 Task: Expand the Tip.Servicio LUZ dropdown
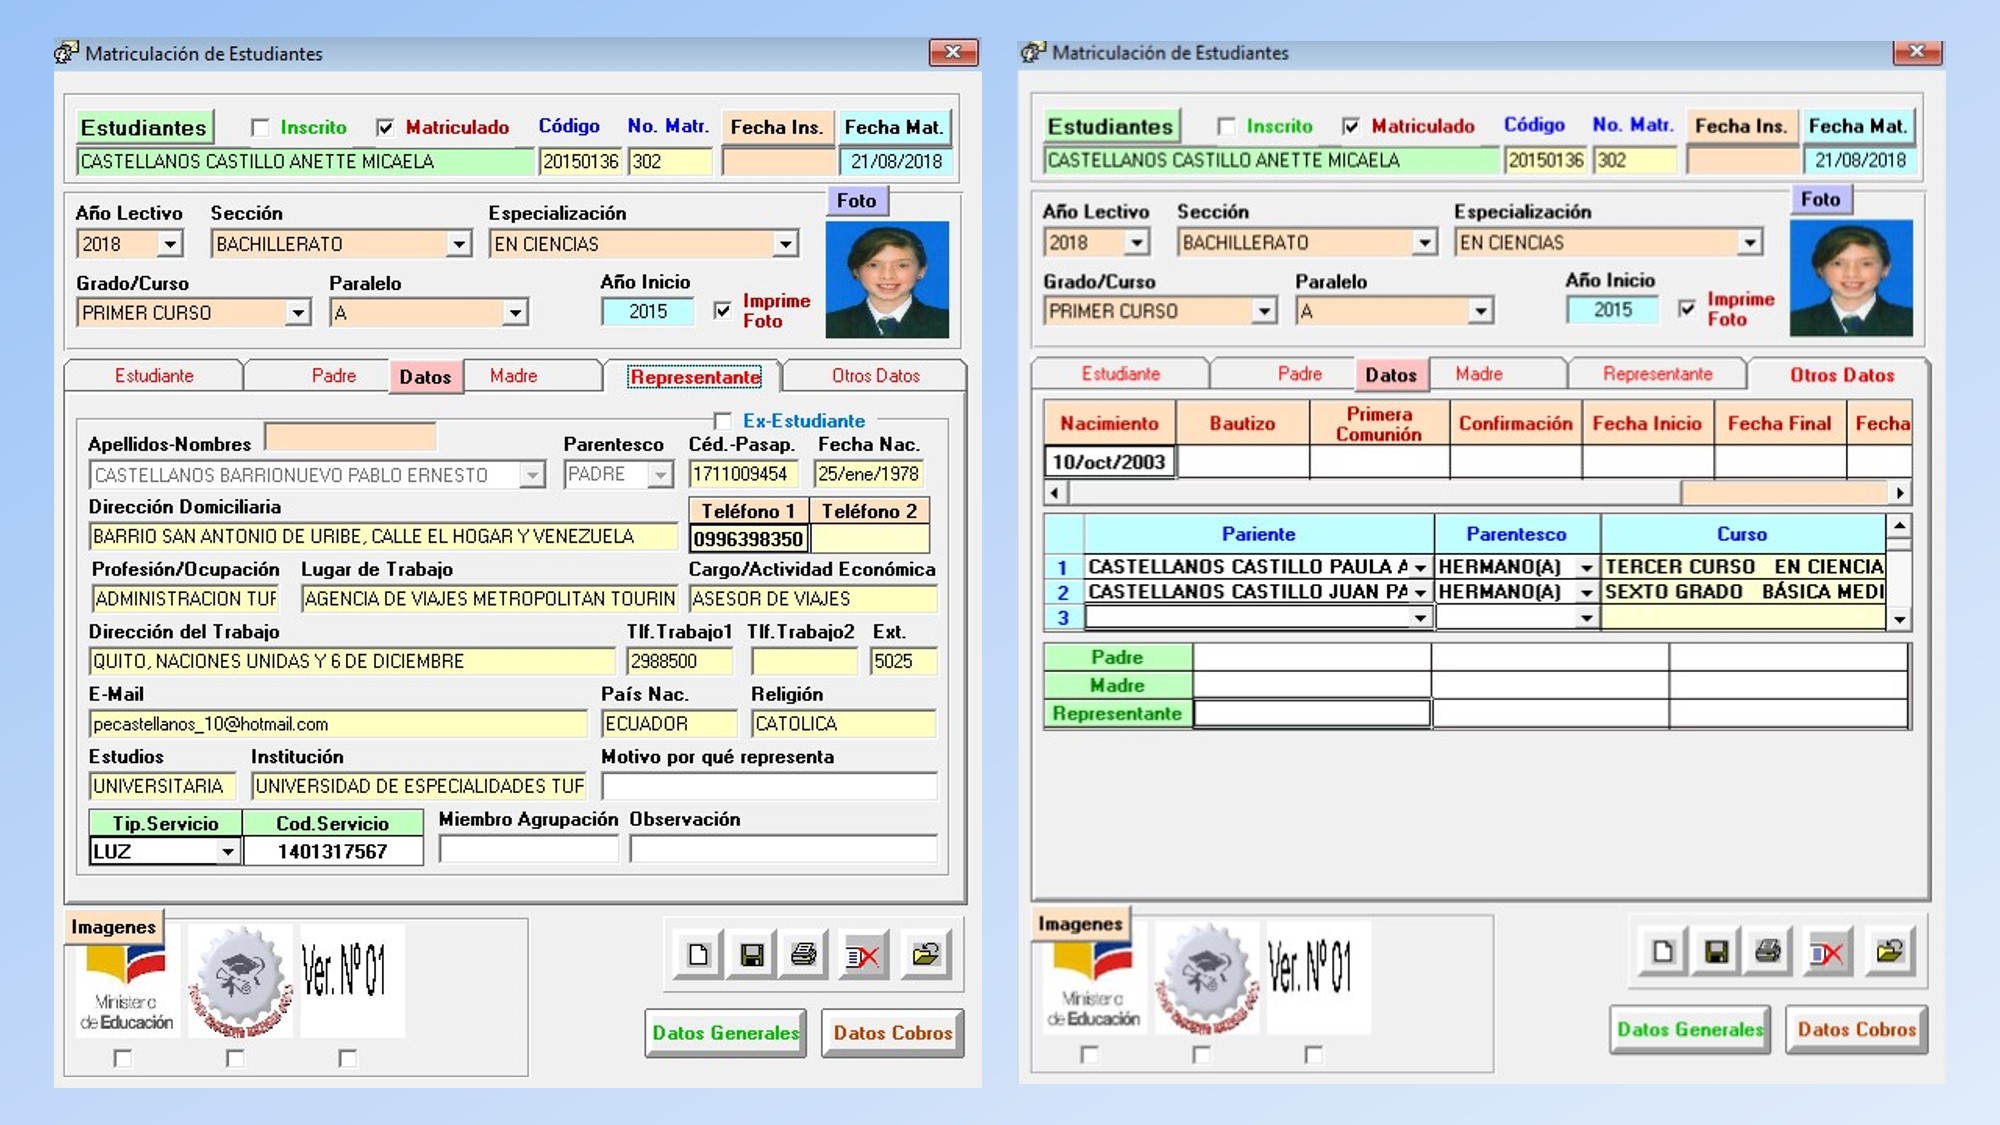coord(228,852)
